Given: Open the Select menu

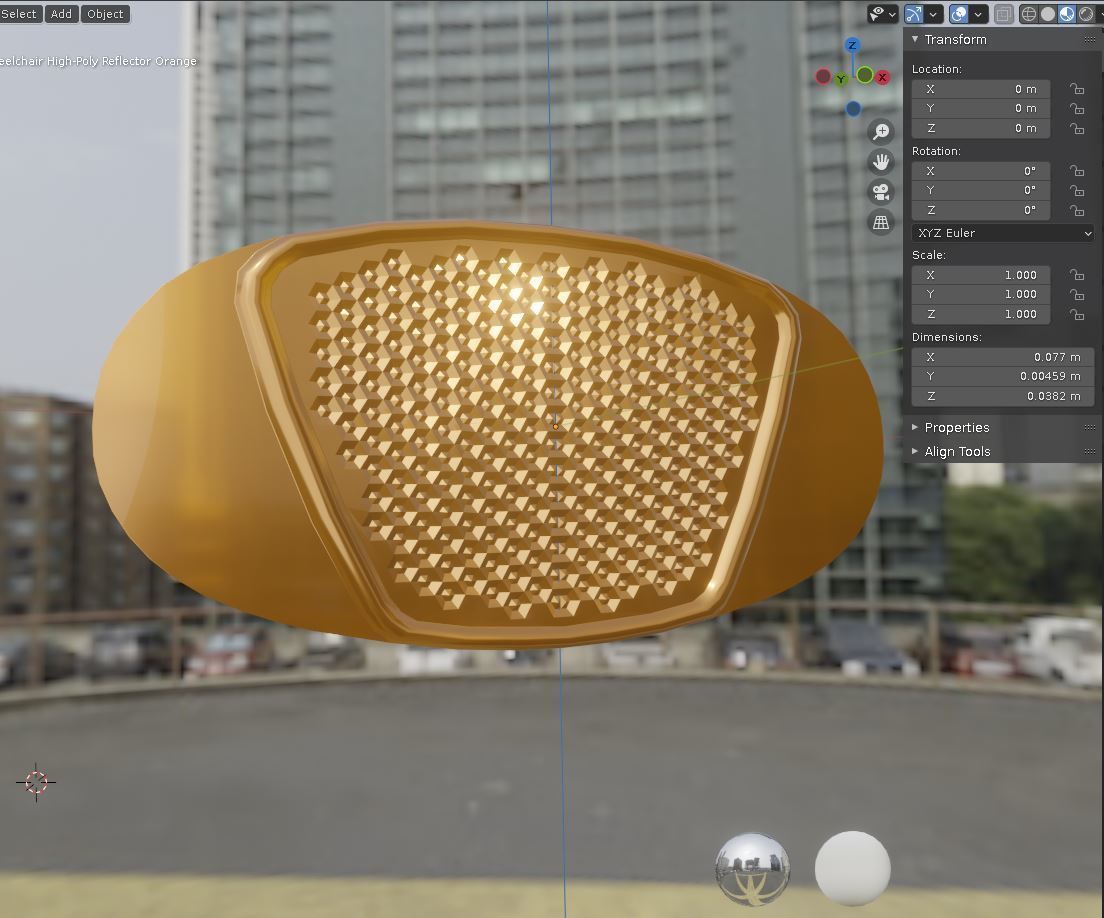Looking at the screenshot, I should pyautogui.click(x=20, y=14).
